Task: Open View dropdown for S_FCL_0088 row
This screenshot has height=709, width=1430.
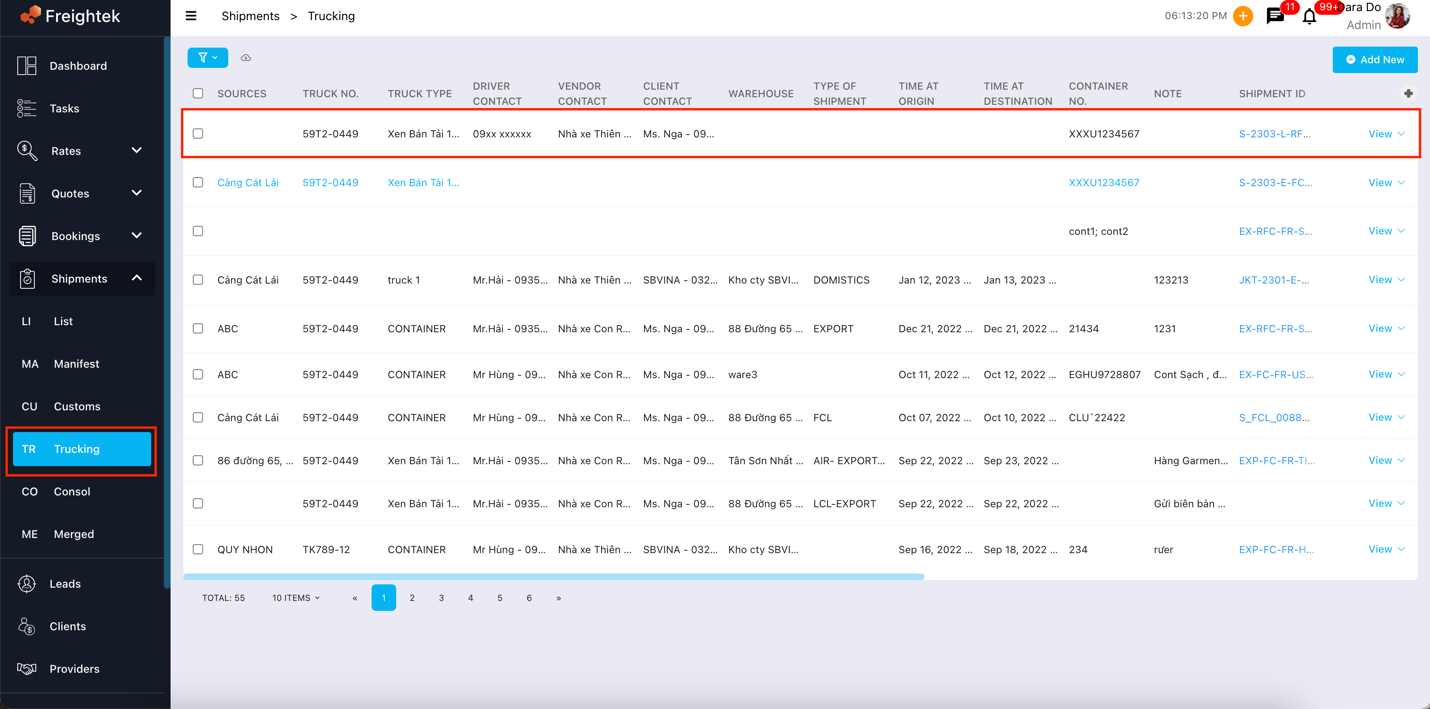Action: [1387, 417]
